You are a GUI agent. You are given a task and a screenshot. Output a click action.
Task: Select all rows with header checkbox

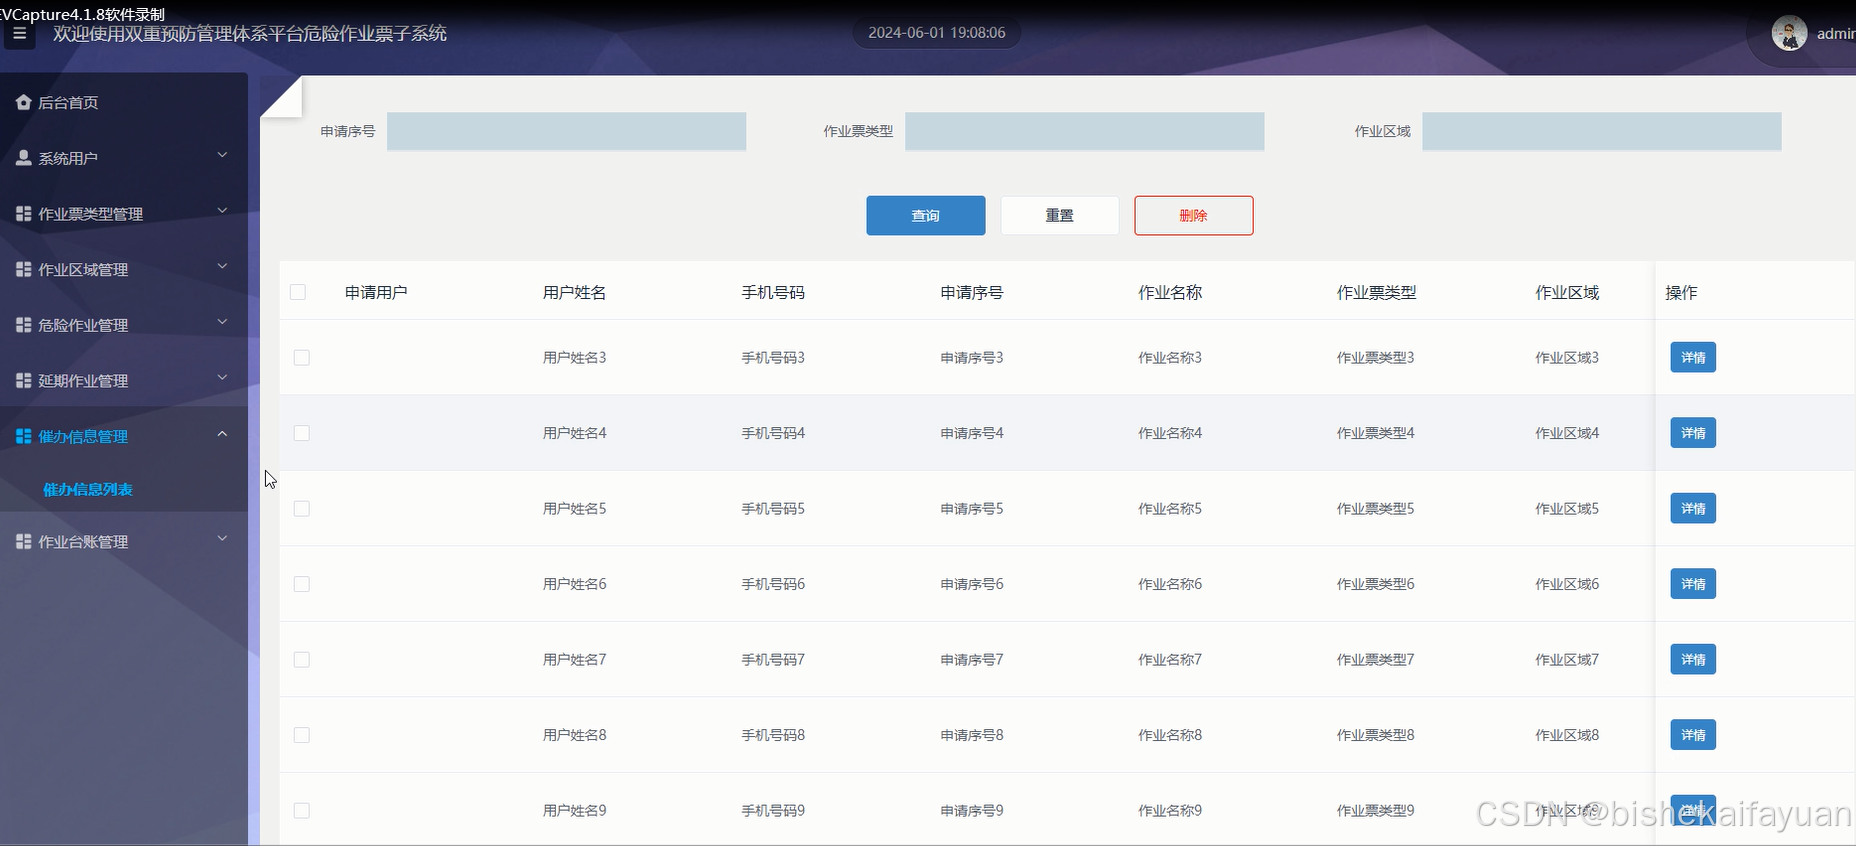pos(298,292)
